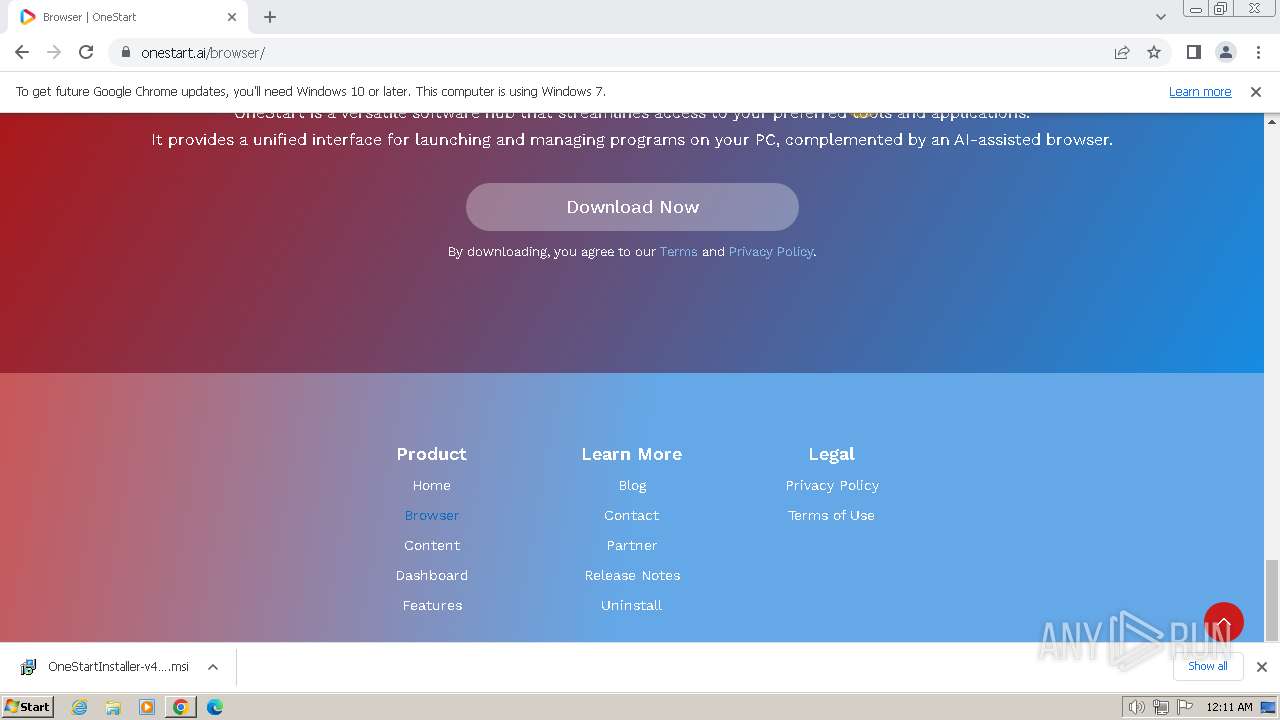Screen dimensions: 1280x720
Task: Go to Home in the Product footer
Action: (432, 486)
